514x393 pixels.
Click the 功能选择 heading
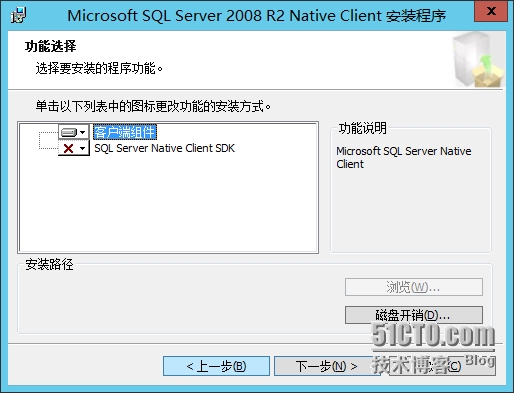tap(51, 46)
